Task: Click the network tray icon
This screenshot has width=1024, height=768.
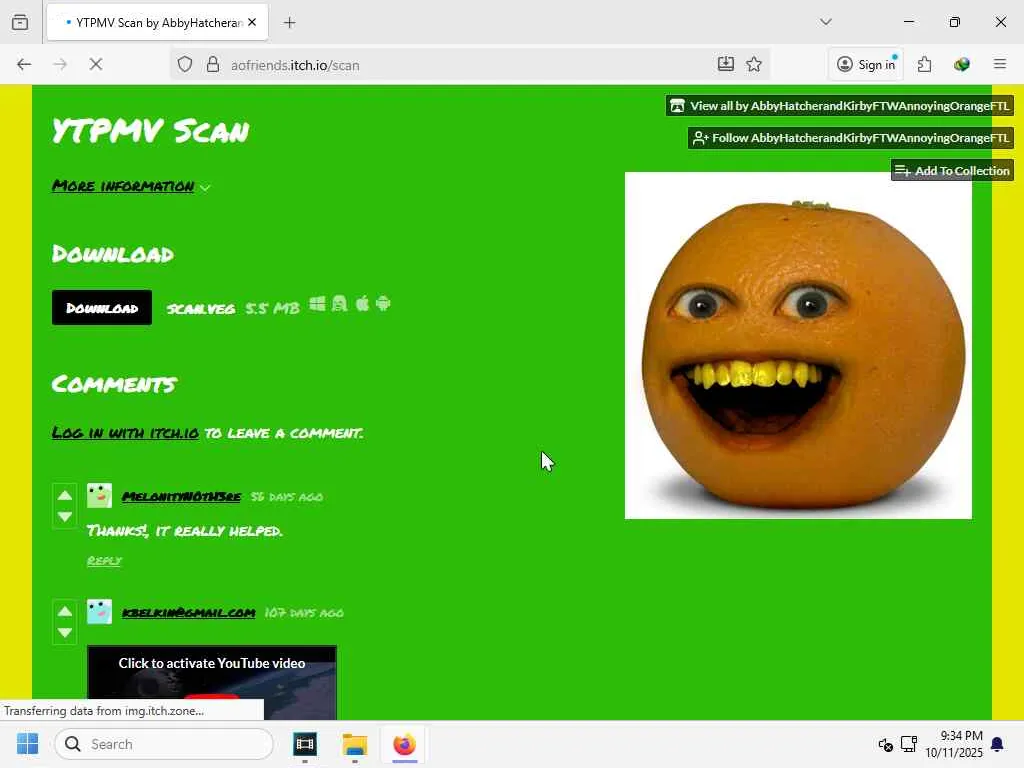Action: pos(908,744)
